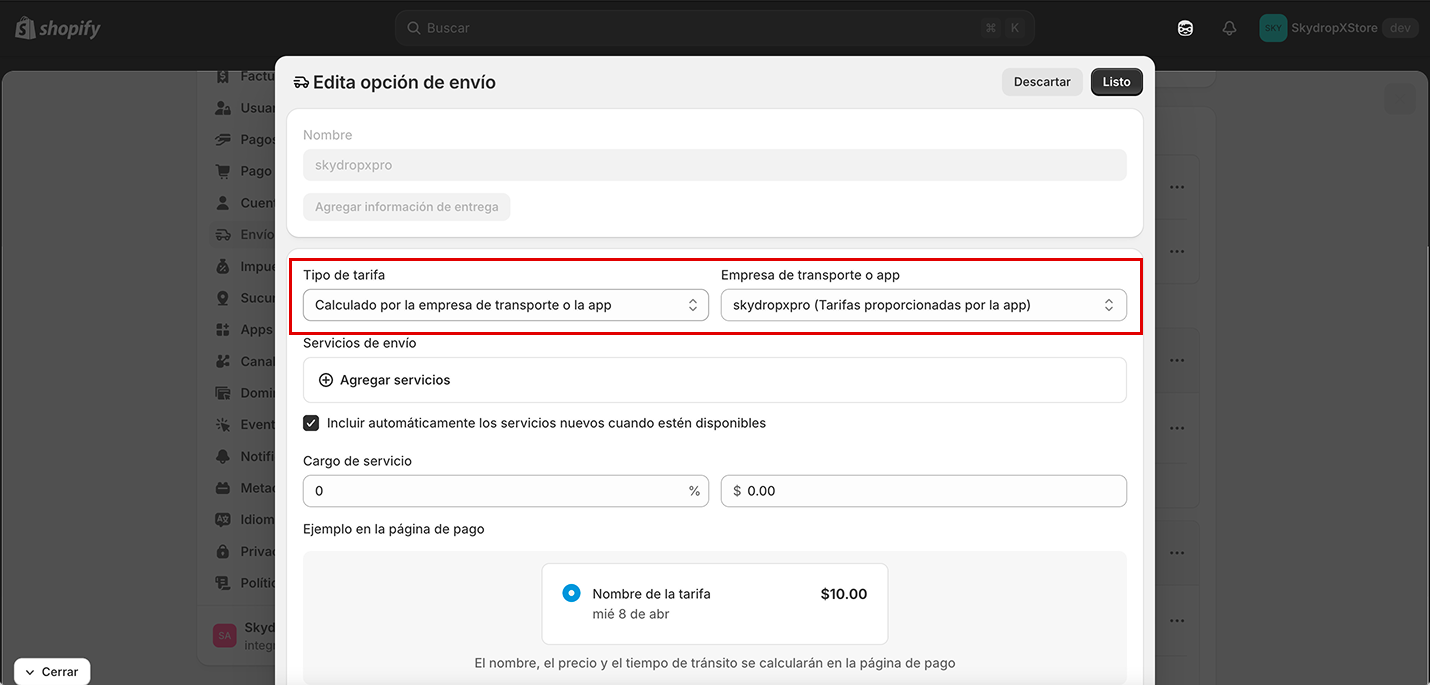Open customer events (Event…) icon in sidebar

click(x=222, y=425)
